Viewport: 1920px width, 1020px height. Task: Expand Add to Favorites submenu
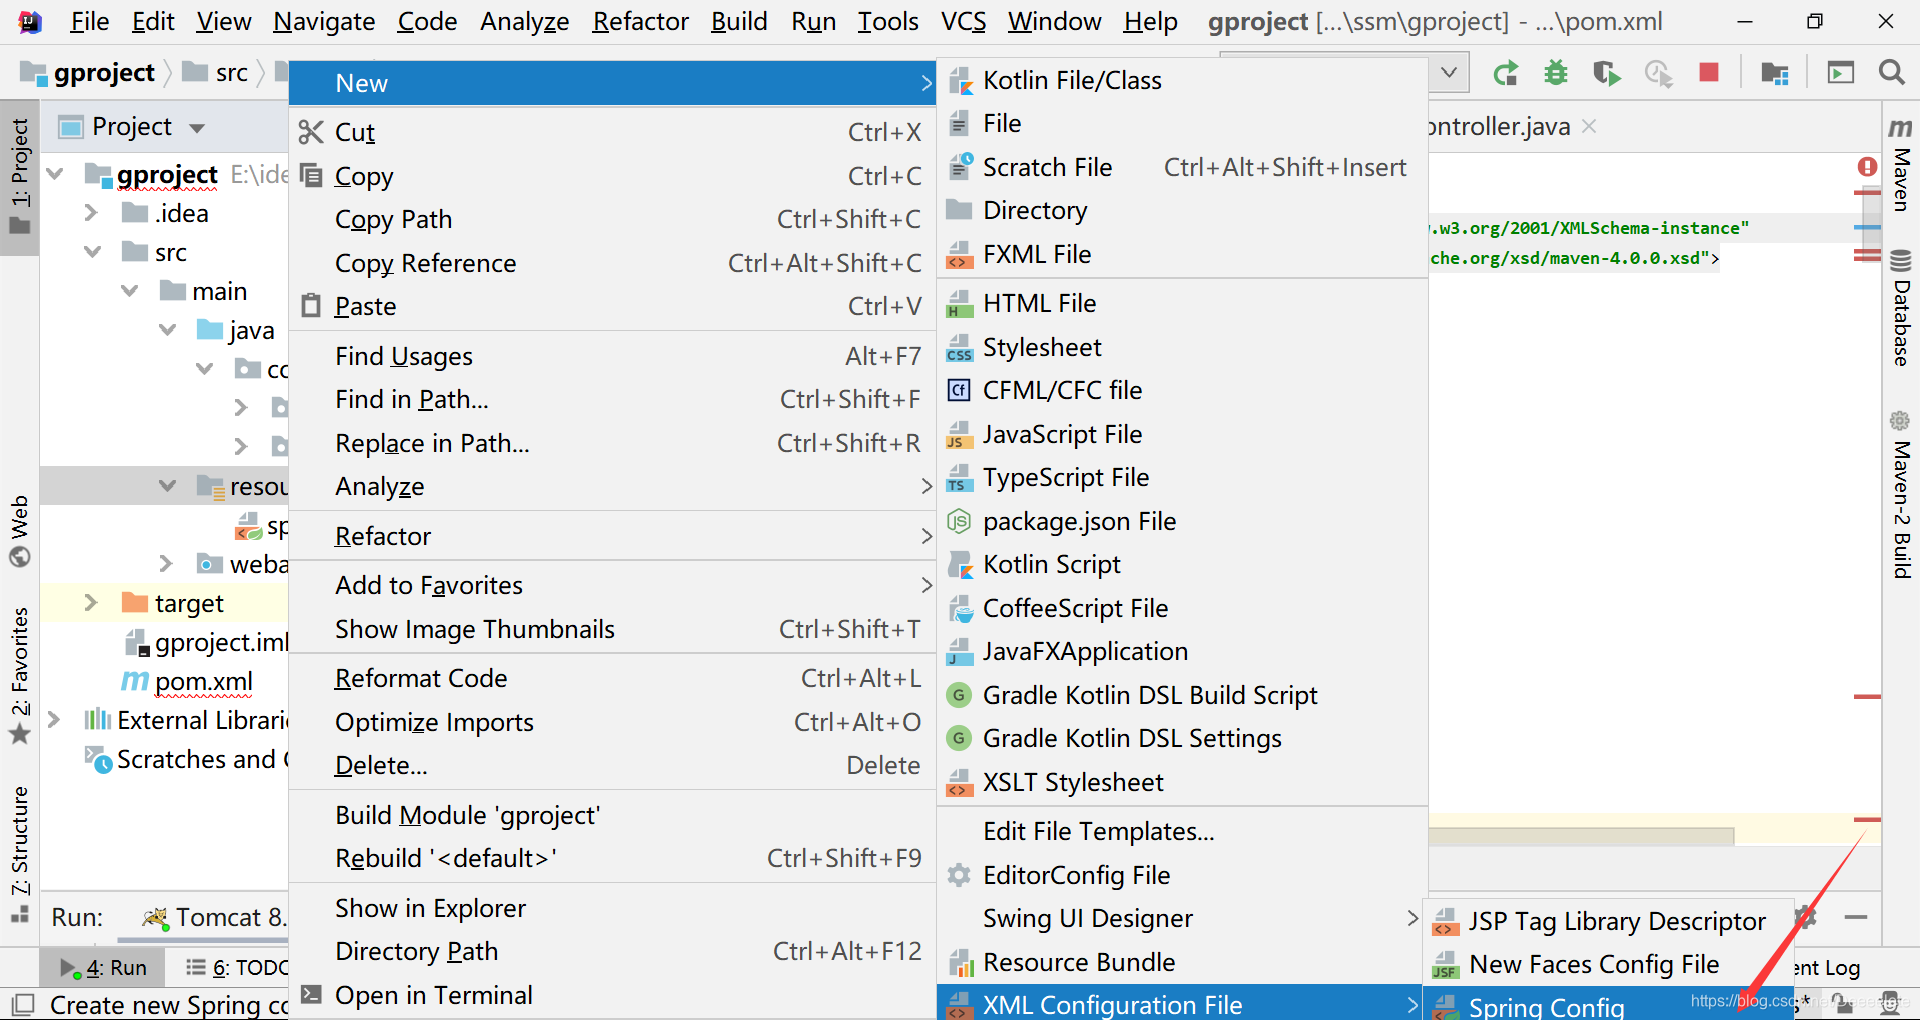point(613,585)
